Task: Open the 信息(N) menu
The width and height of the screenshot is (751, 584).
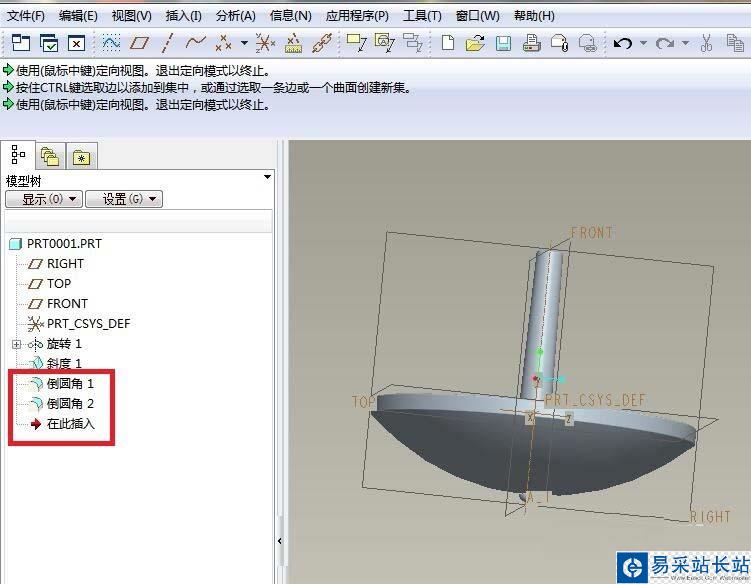Action: (290, 16)
